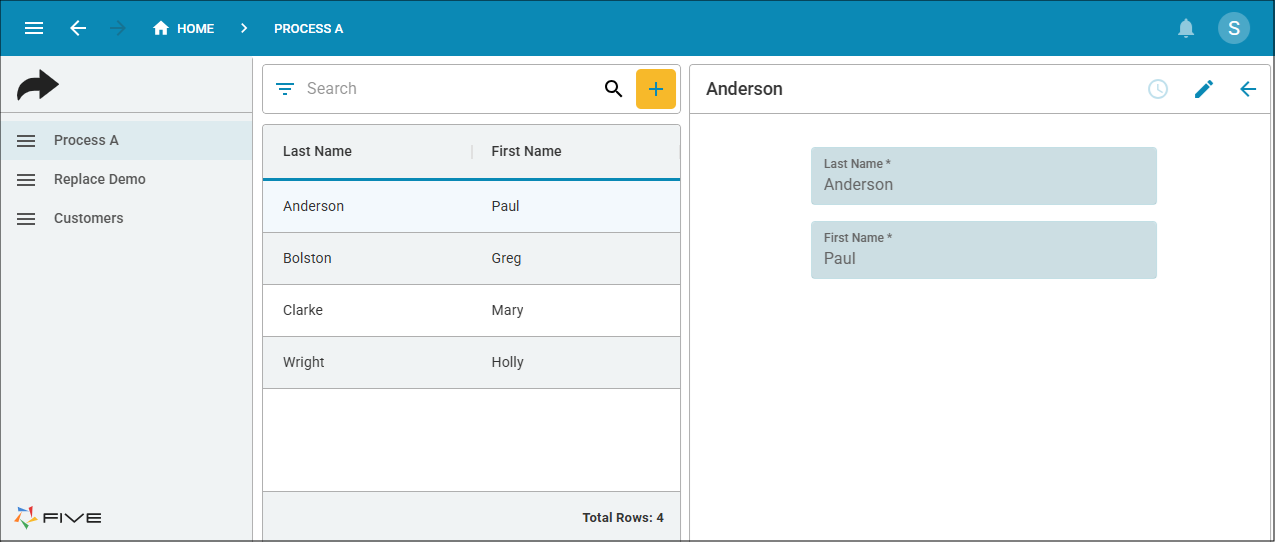This screenshot has height=542, width=1275.
Task: Select the Wright row
Action: (471, 362)
